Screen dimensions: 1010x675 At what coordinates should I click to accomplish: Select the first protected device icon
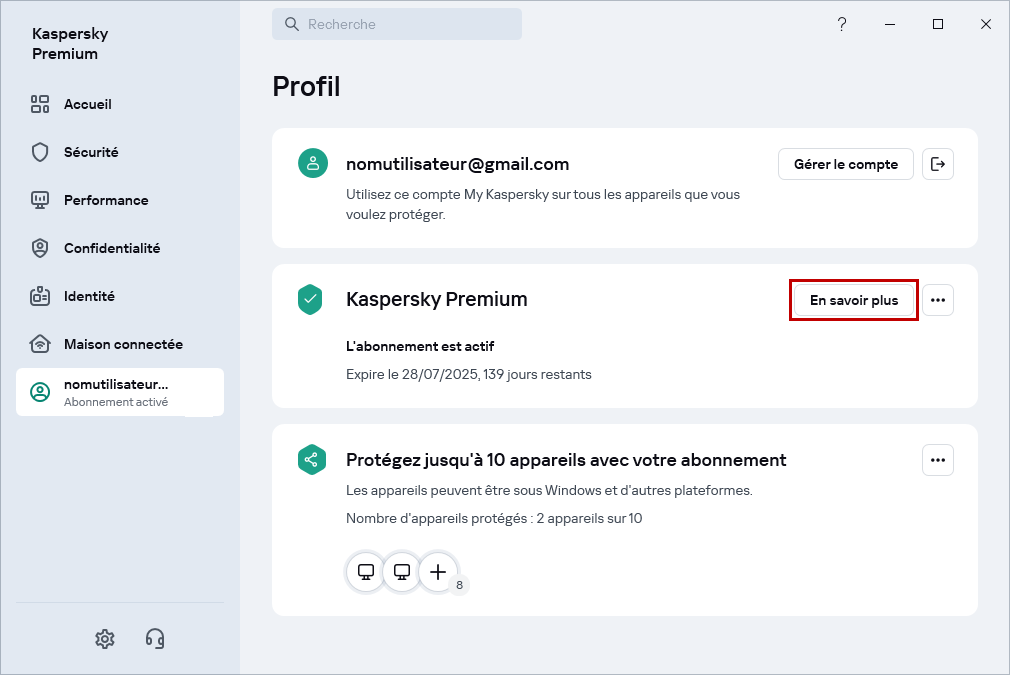pyautogui.click(x=366, y=572)
